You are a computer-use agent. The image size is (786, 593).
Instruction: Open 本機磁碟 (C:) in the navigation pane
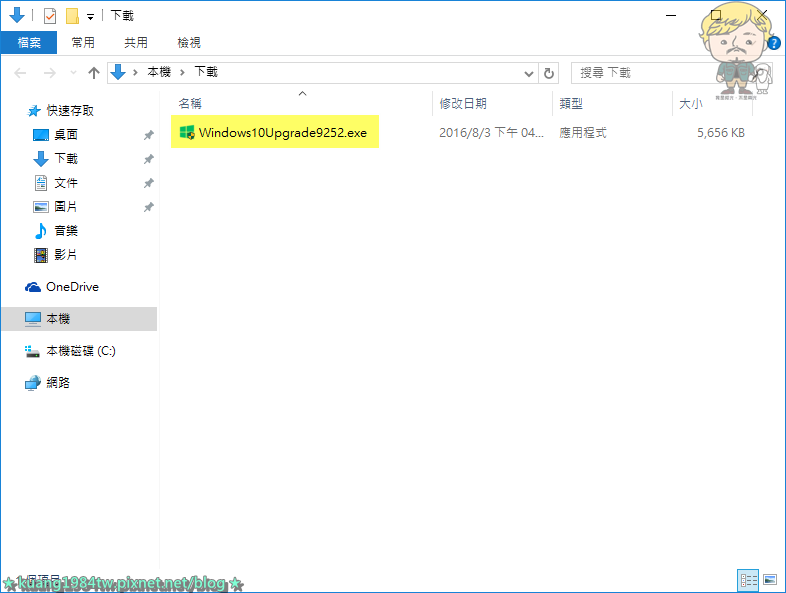tap(80, 351)
